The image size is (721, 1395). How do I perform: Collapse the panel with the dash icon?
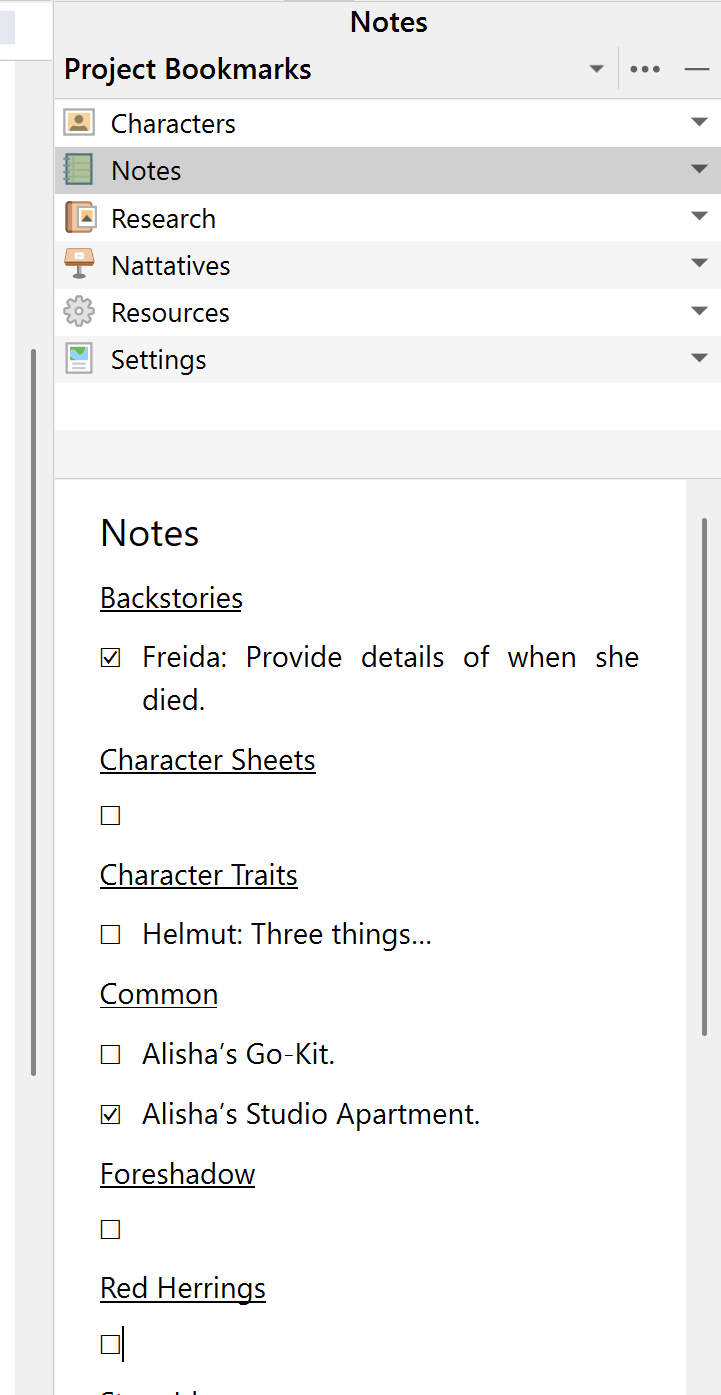(x=696, y=69)
